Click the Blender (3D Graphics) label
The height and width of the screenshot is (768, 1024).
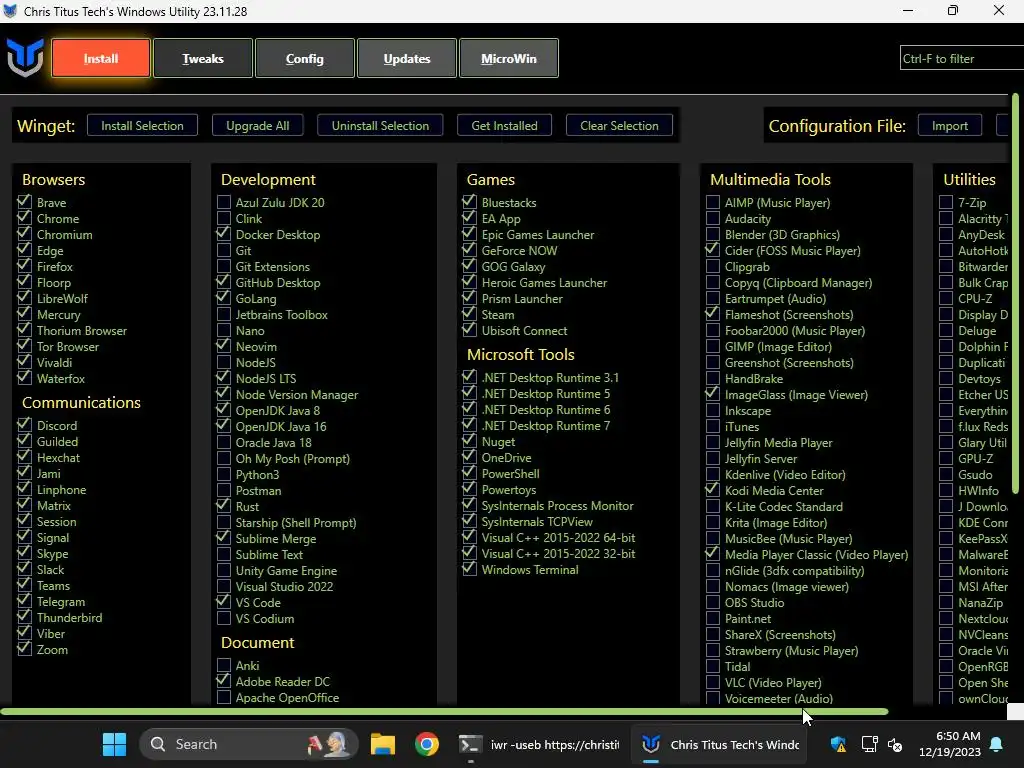coord(782,234)
